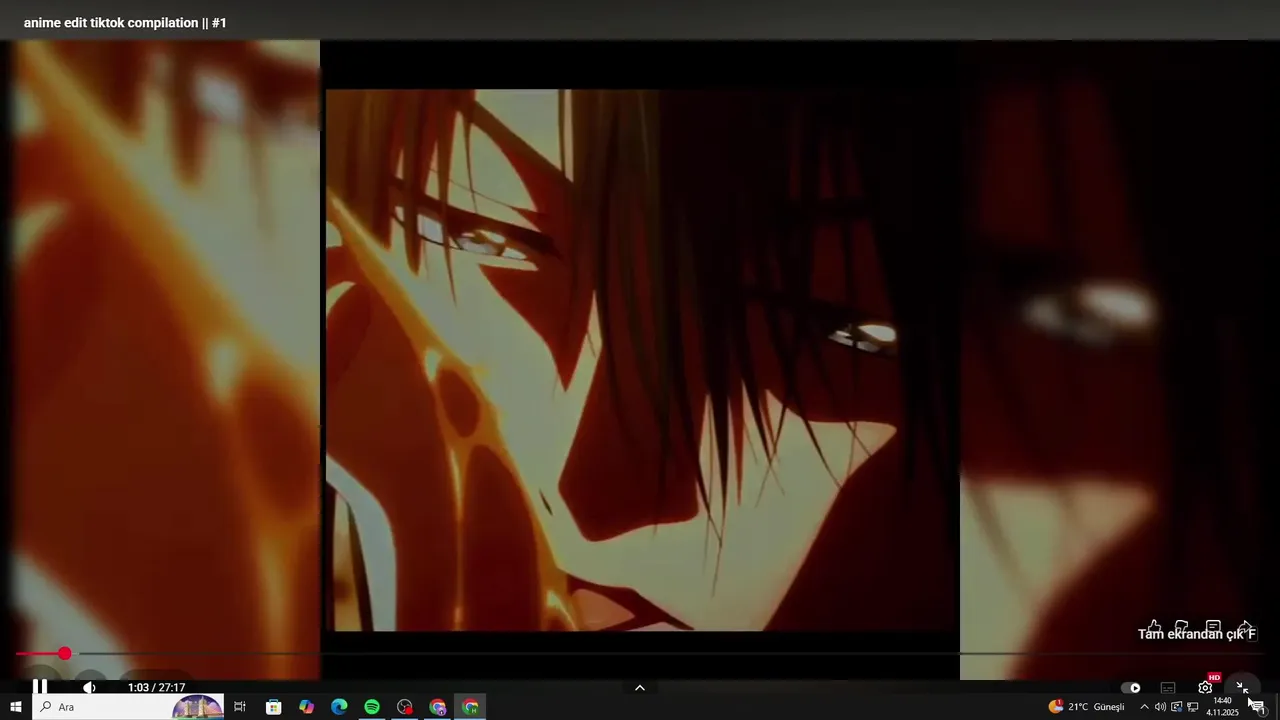Toggle subtitles/closed captions
Image resolution: width=1280 pixels, height=720 pixels.
pyautogui.click(x=1168, y=687)
